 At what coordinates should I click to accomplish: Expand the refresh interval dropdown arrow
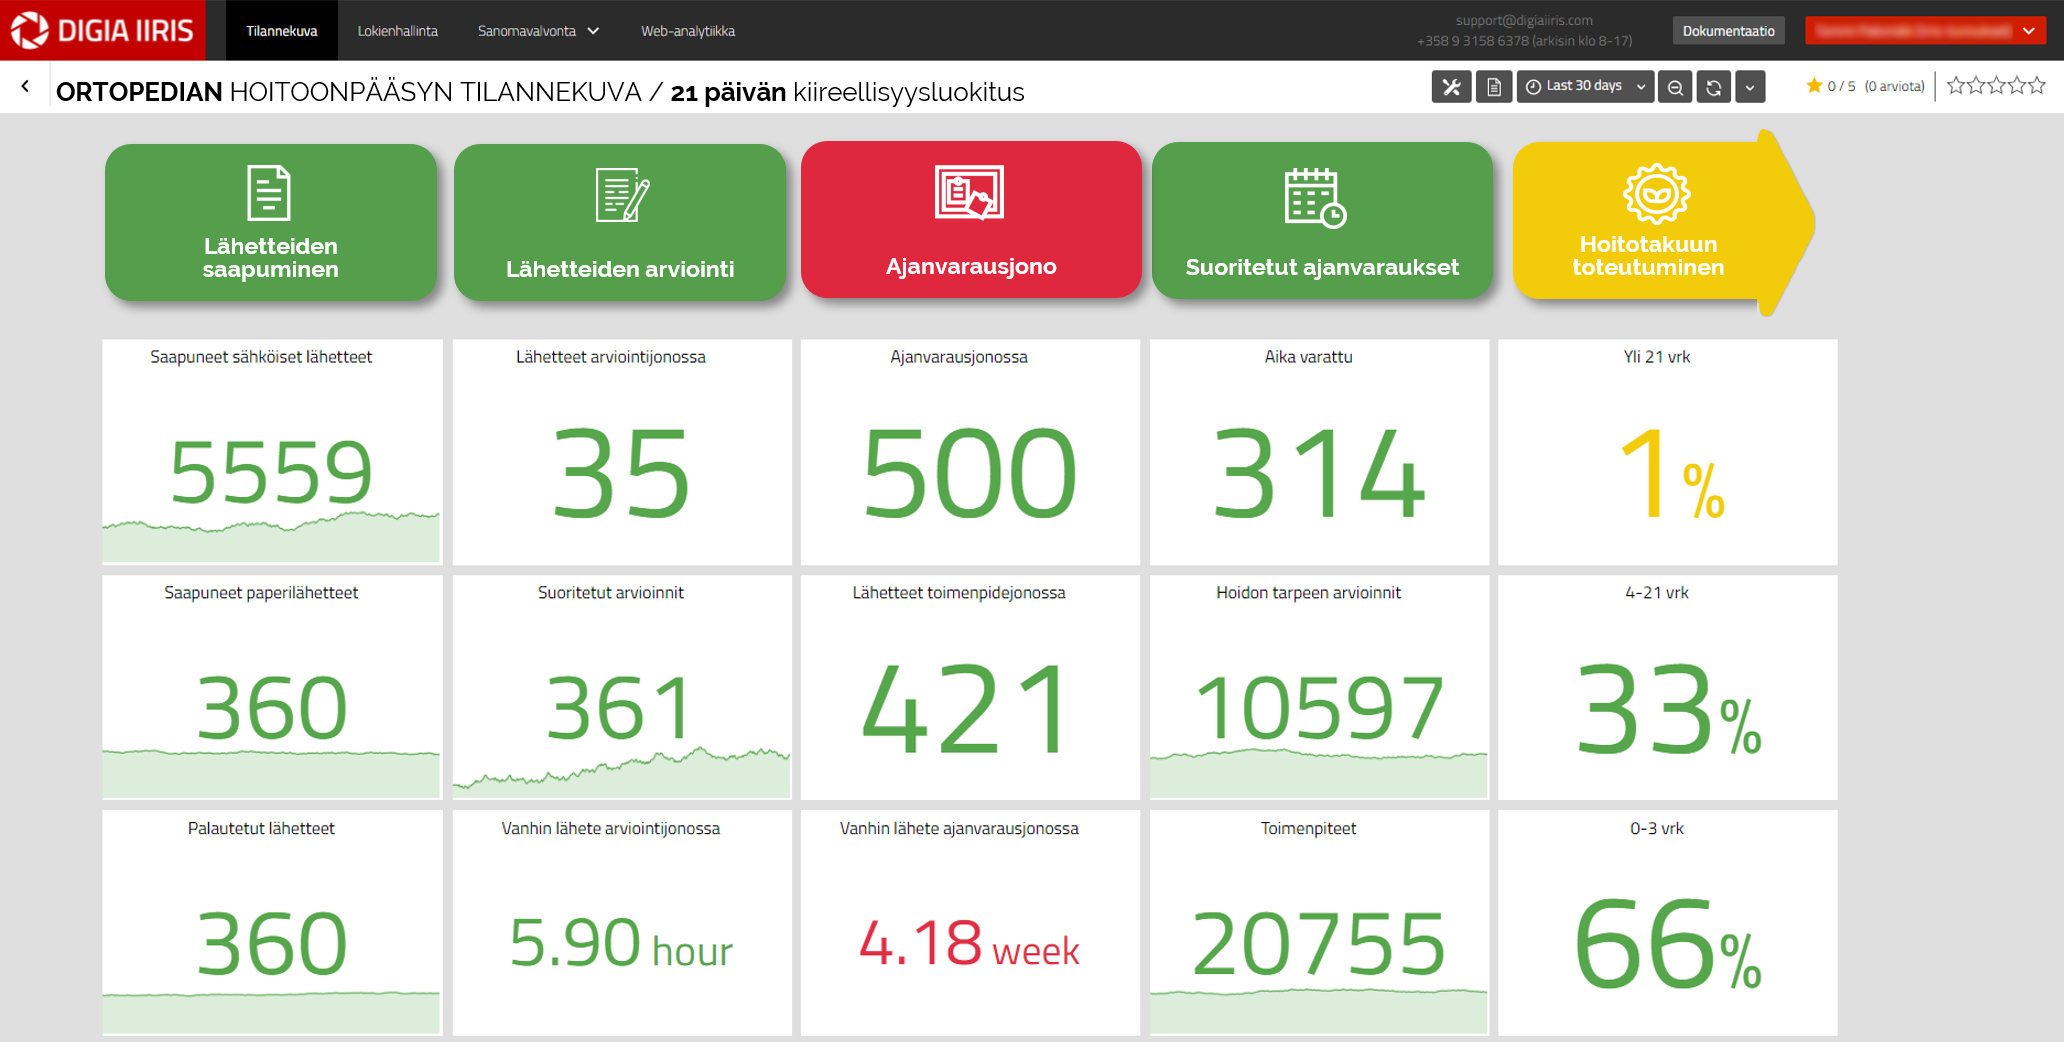click(1750, 87)
